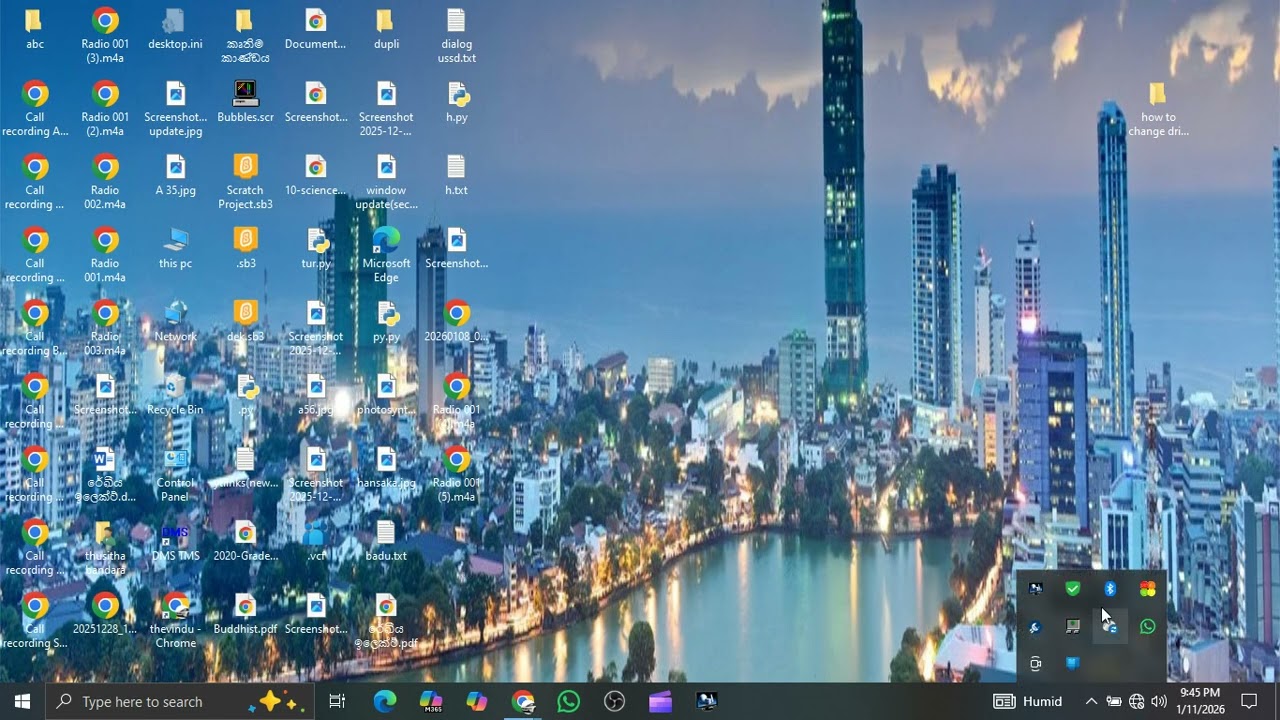Select thevindu - Chrome shortcut
The width and height of the screenshot is (1280, 720).
click(175, 621)
